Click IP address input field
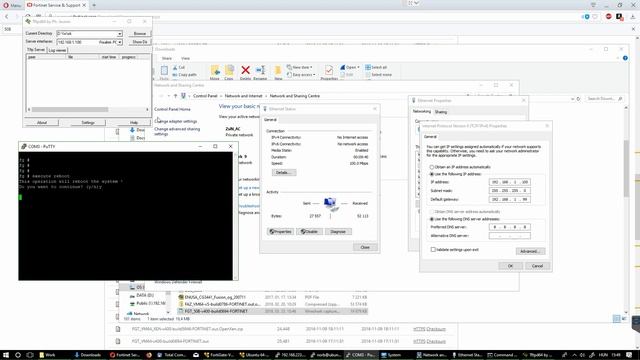640x360 pixels. [x=510, y=182]
